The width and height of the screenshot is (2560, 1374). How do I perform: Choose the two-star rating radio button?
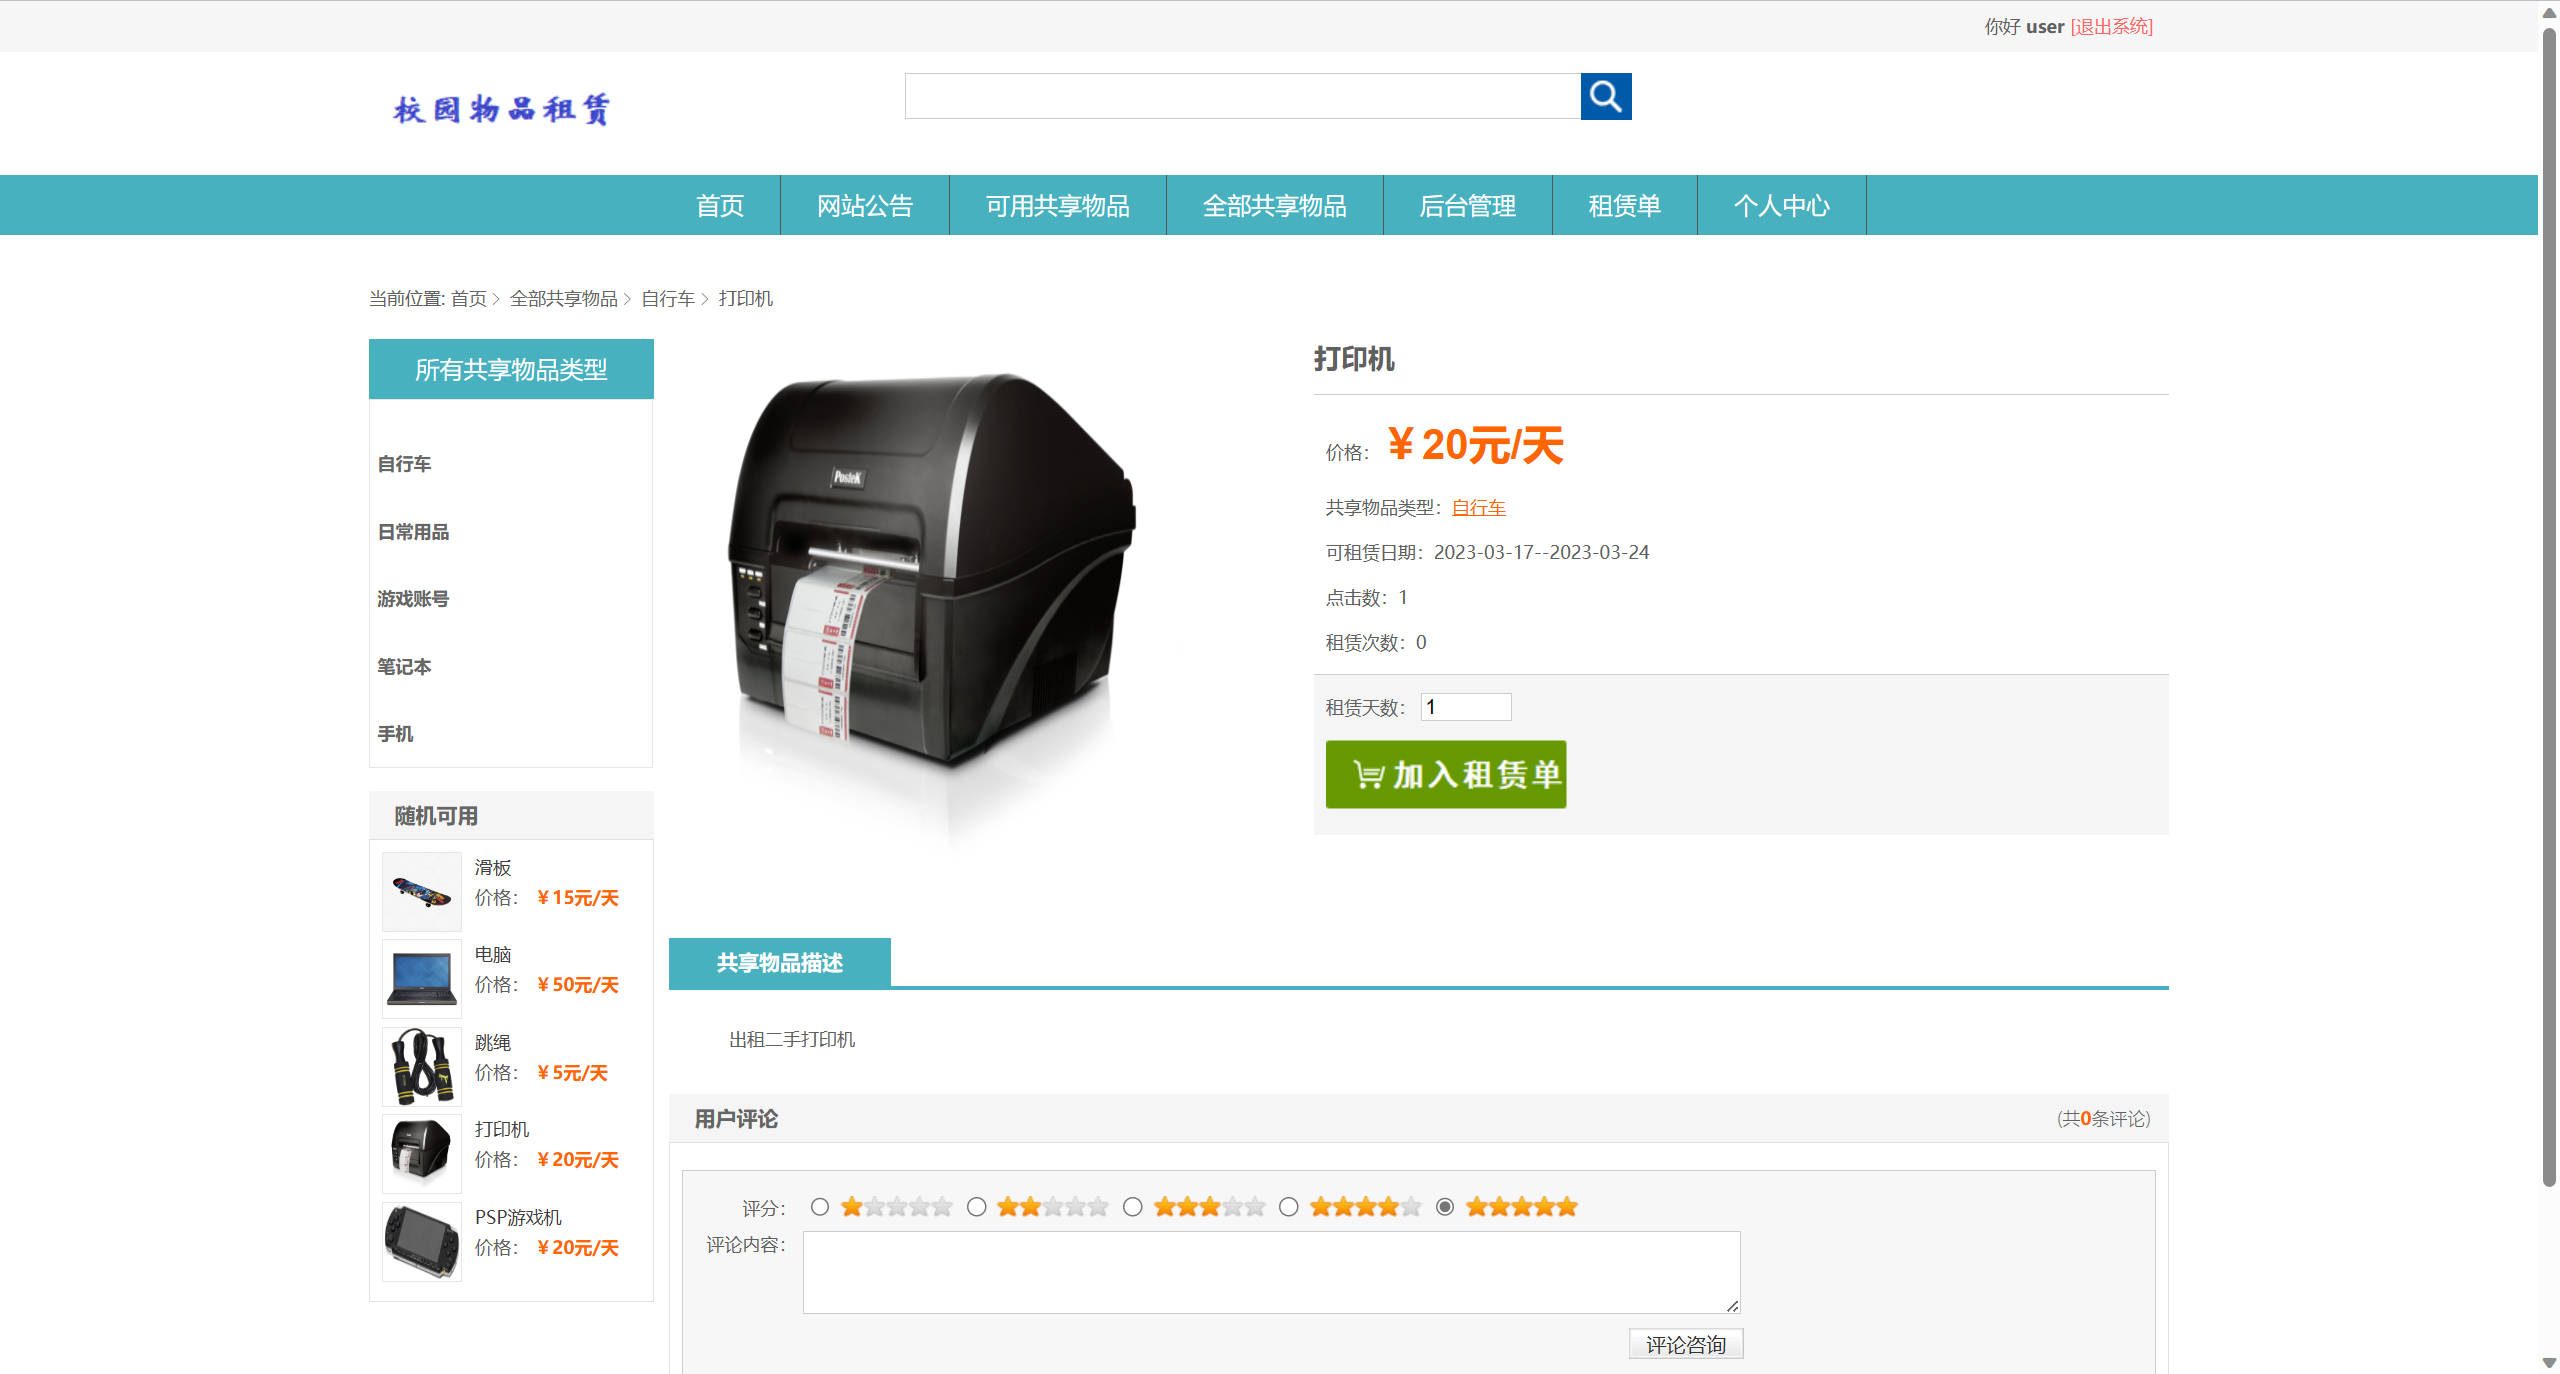pos(977,1206)
